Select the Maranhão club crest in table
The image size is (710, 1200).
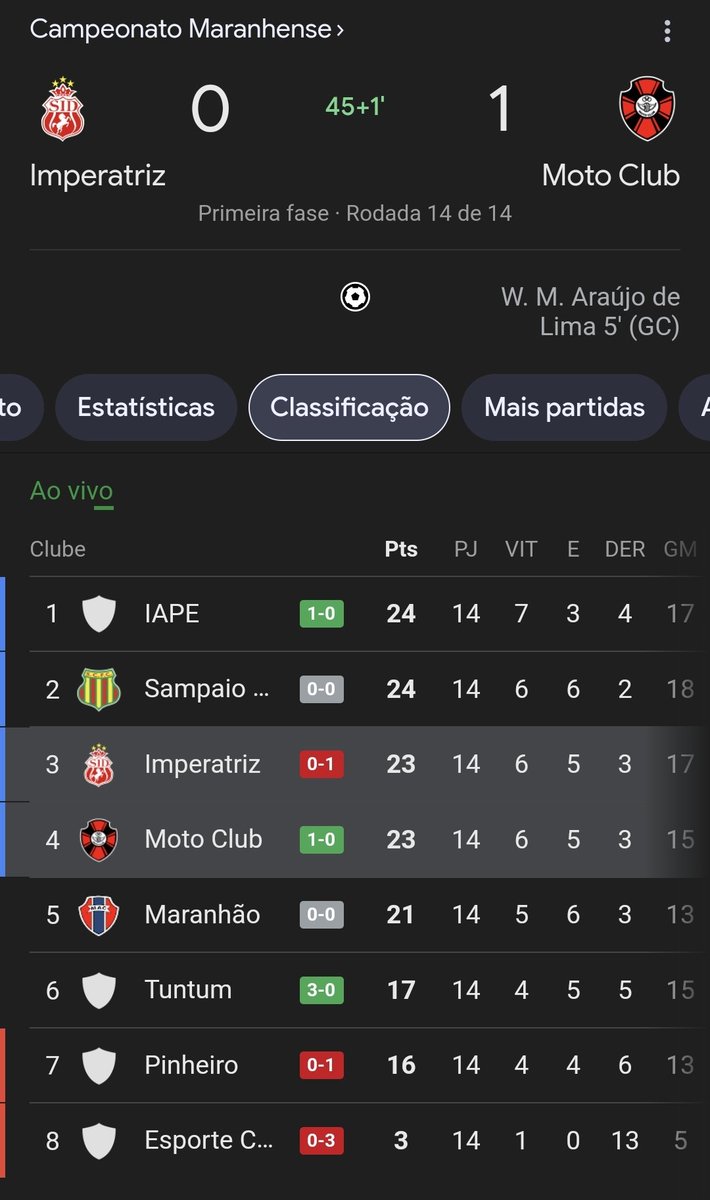(x=98, y=915)
